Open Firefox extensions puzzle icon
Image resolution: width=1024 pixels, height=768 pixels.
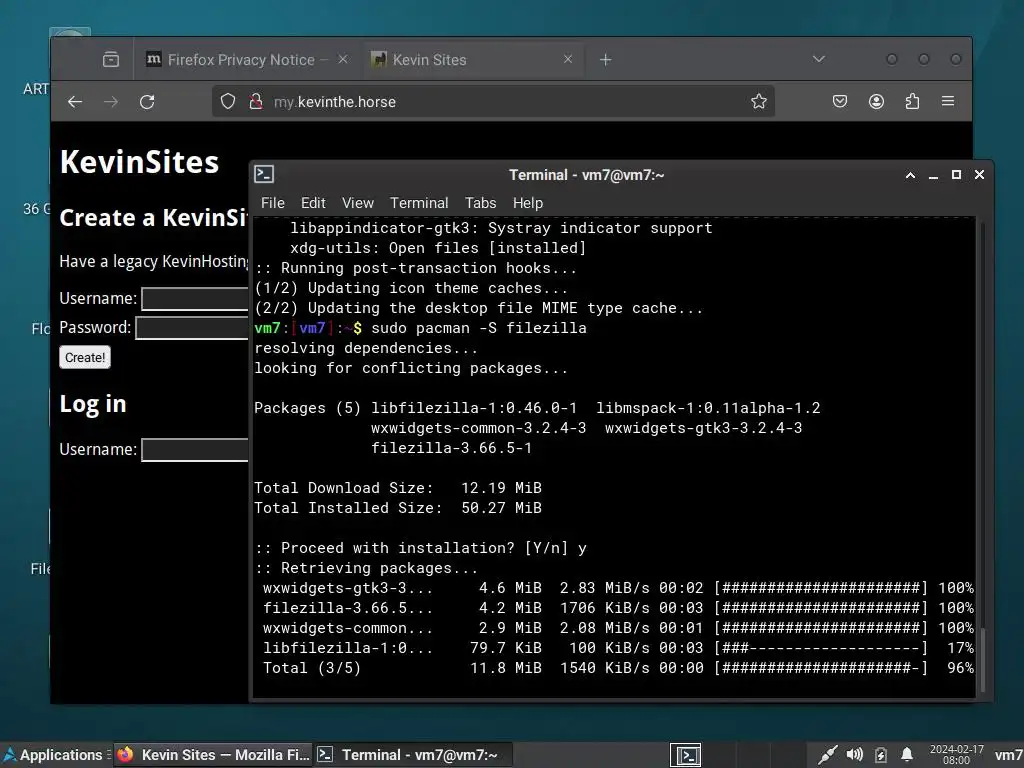click(912, 101)
